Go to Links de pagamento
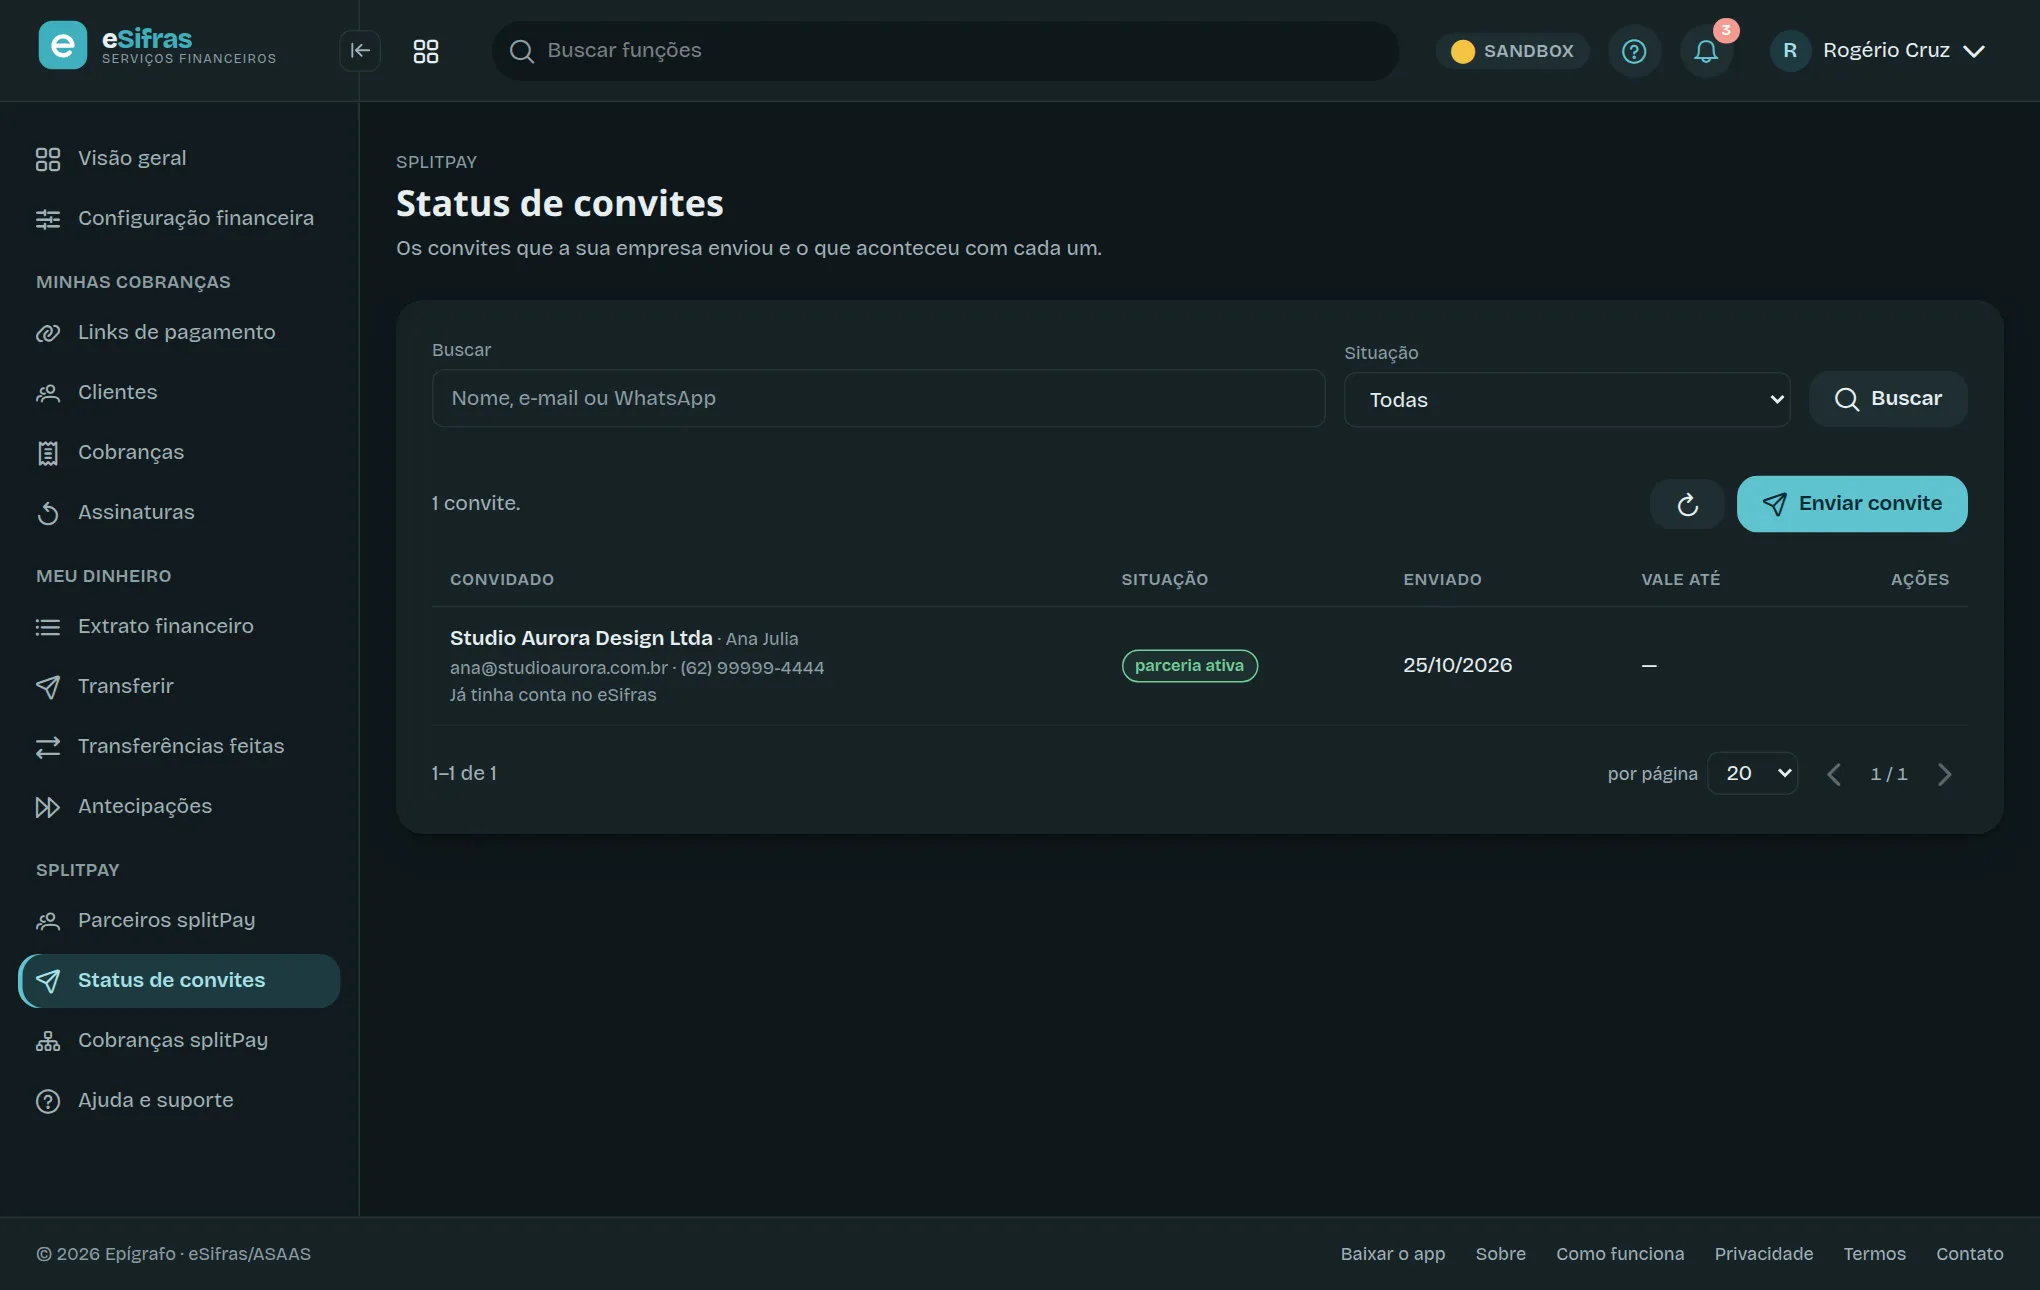2040x1290 pixels. [180, 332]
